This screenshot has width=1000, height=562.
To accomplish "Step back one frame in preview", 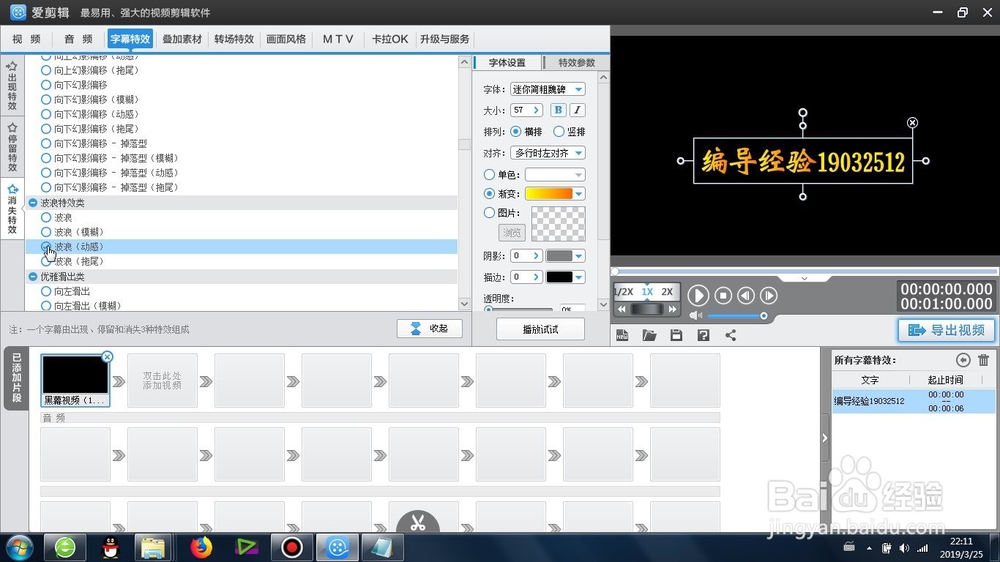I will [746, 295].
